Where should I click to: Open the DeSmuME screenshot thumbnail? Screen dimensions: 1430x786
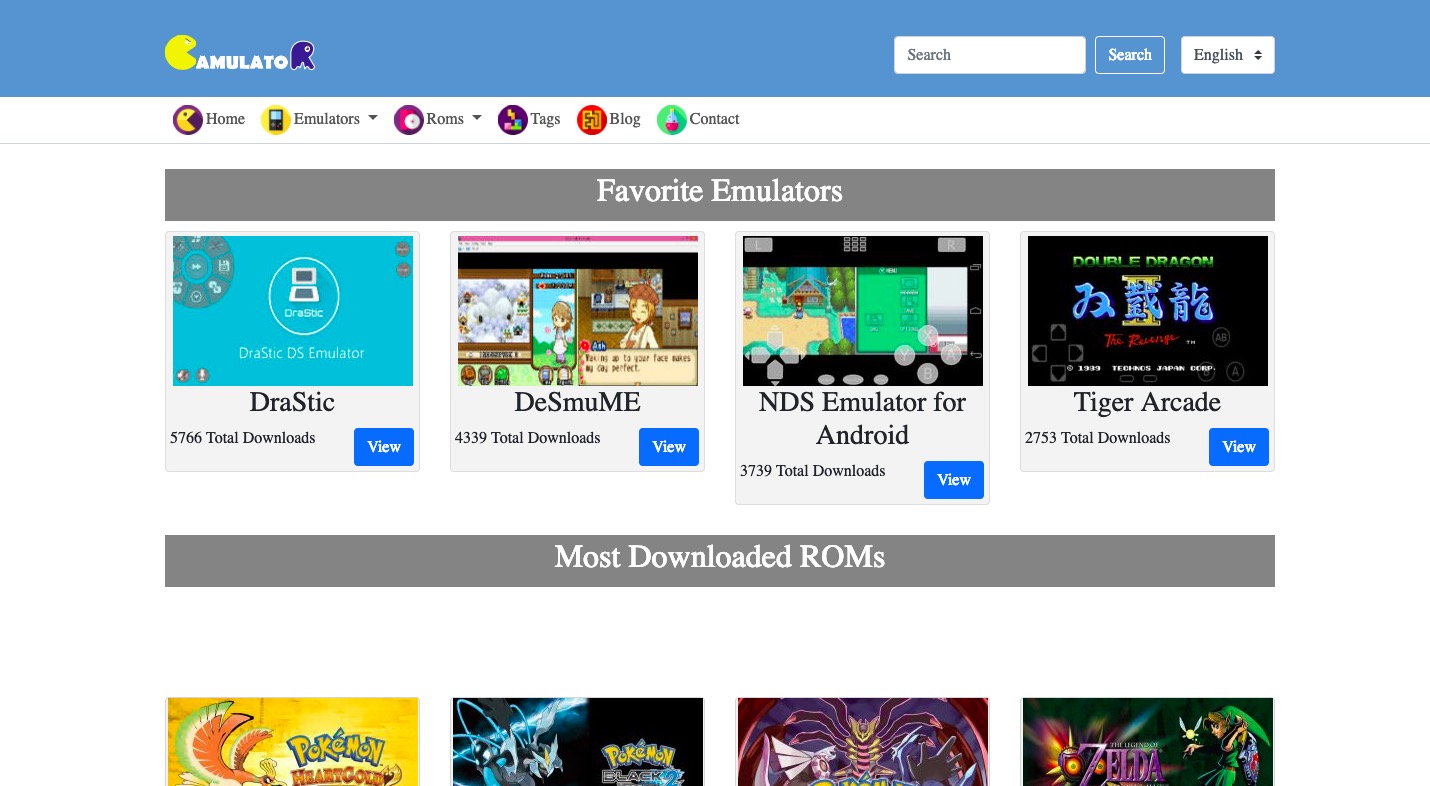578,311
